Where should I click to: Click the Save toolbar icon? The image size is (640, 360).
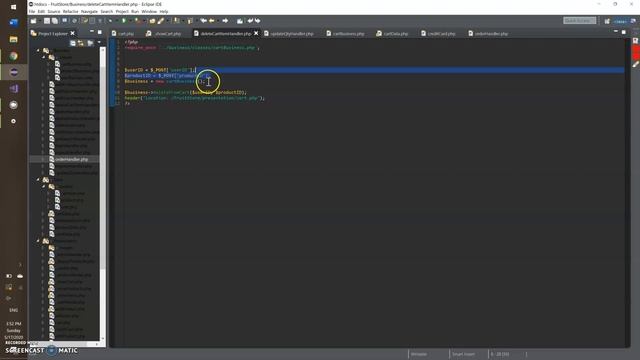(47, 21)
